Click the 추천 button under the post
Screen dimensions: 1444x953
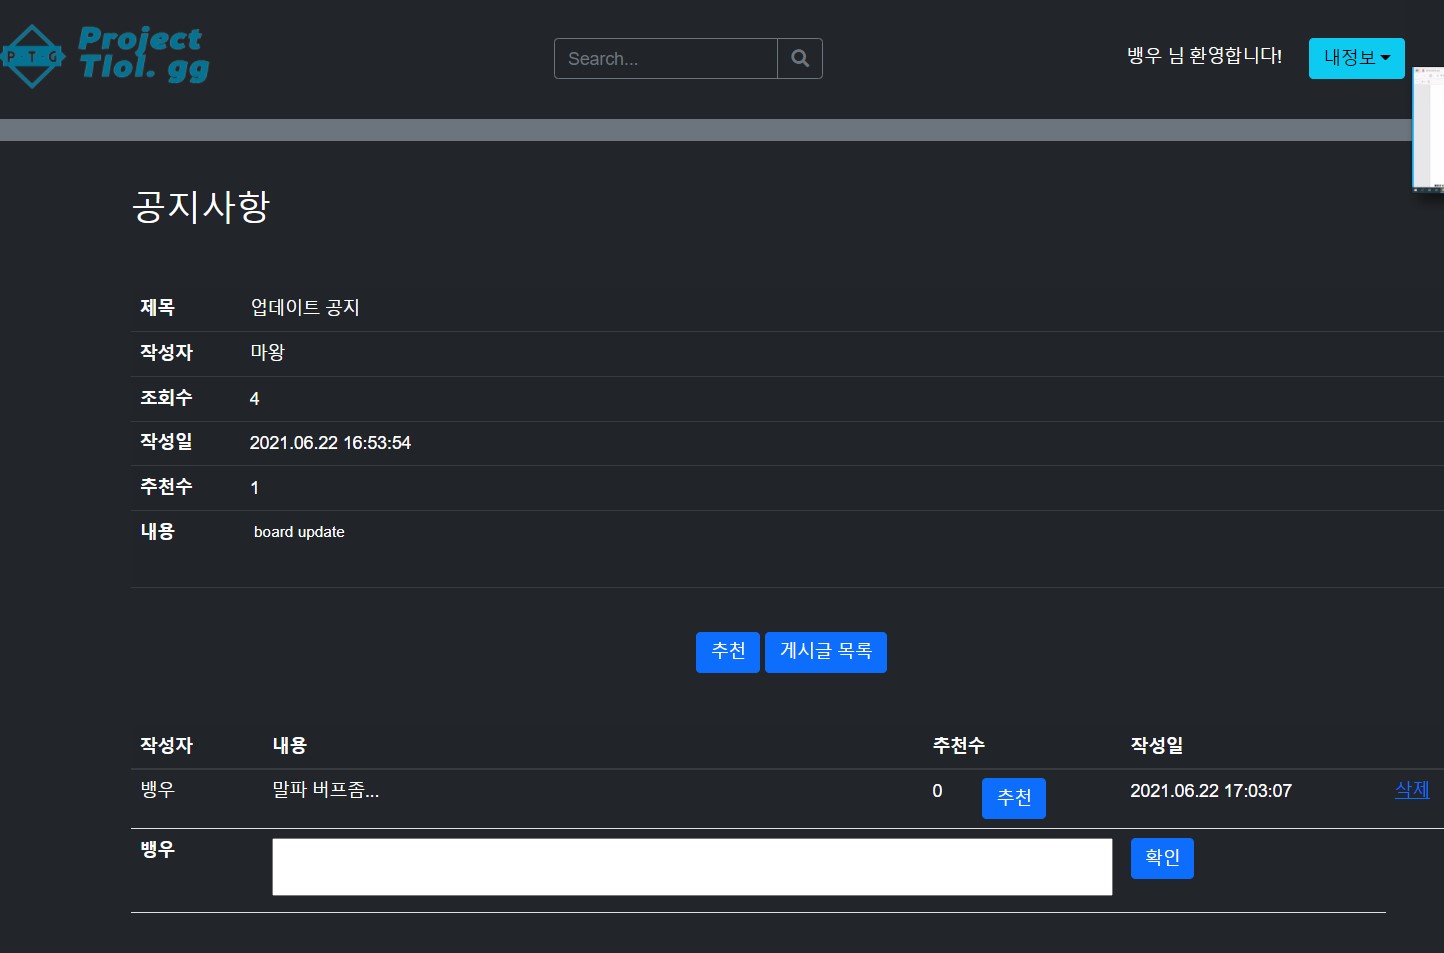tap(728, 652)
